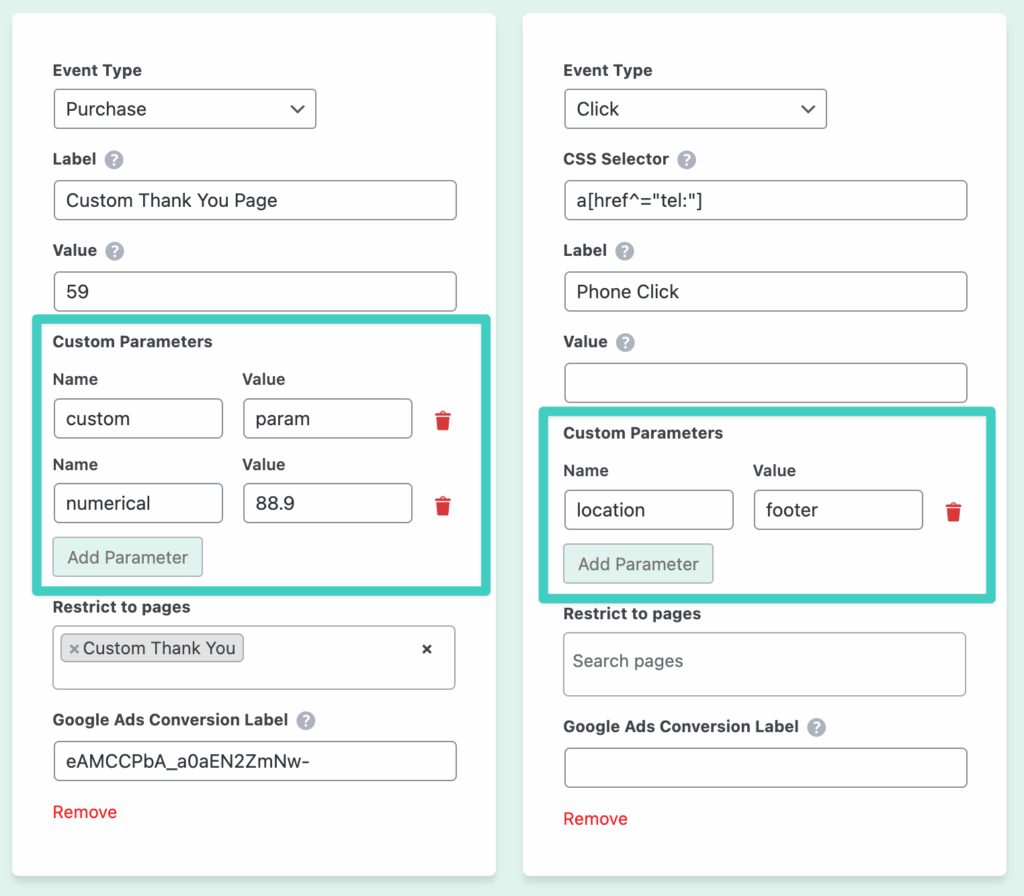Viewport: 1024px width, 896px height.
Task: Delete the custom parameter row using its trash icon
Action: coord(443,421)
